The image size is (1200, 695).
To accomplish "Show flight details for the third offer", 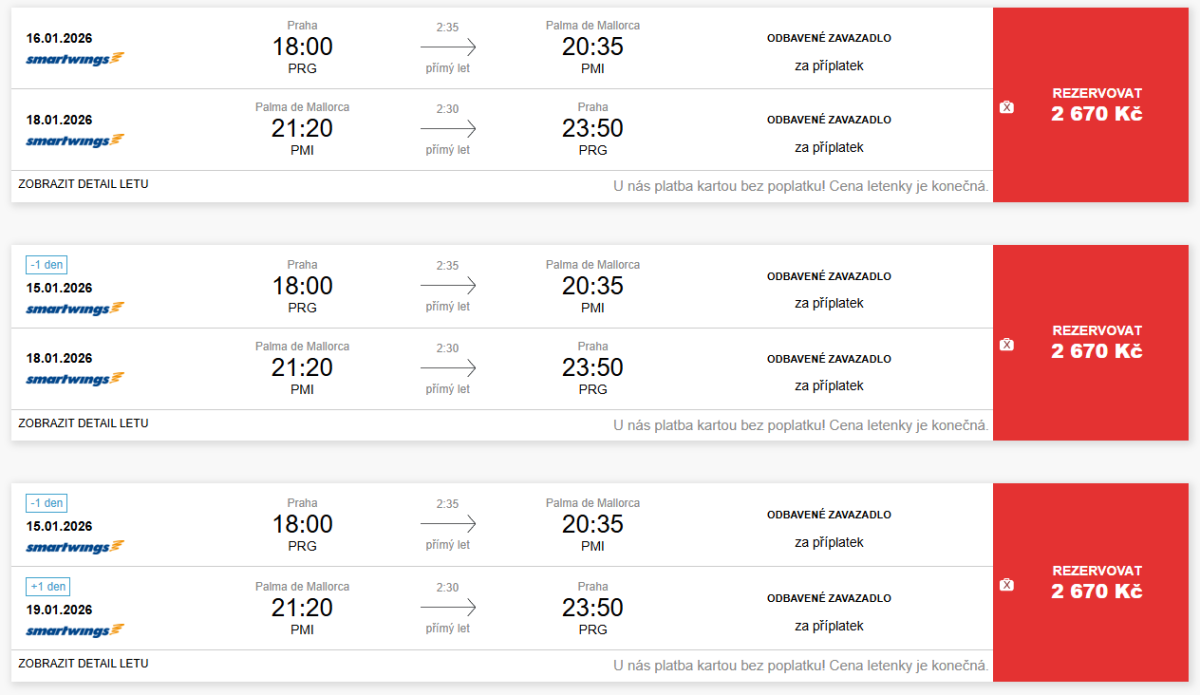I will [83, 663].
